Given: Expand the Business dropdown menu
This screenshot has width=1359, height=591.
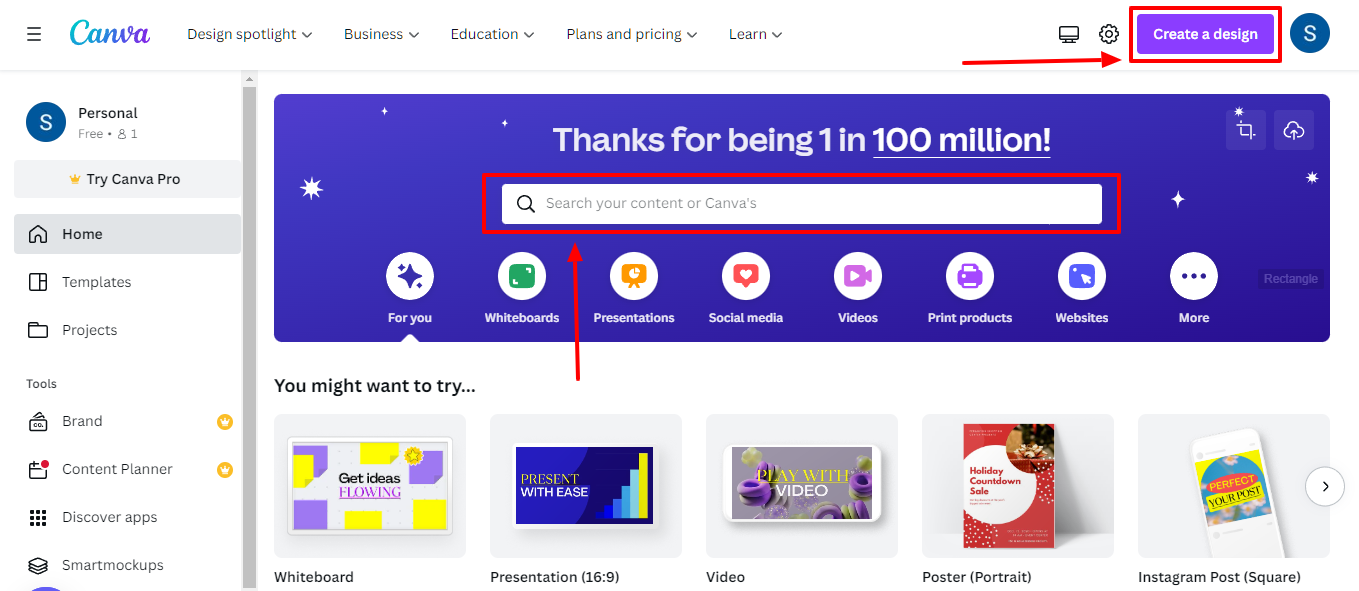Looking at the screenshot, I should pyautogui.click(x=381, y=34).
